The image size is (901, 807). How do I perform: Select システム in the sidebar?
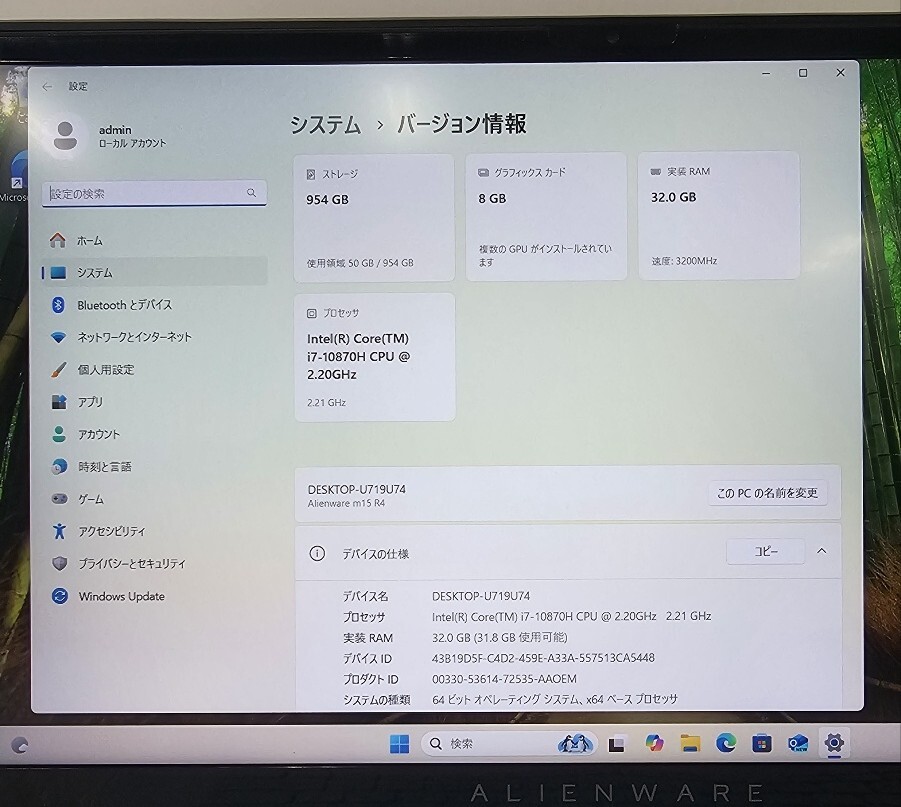pyautogui.click(x=154, y=272)
